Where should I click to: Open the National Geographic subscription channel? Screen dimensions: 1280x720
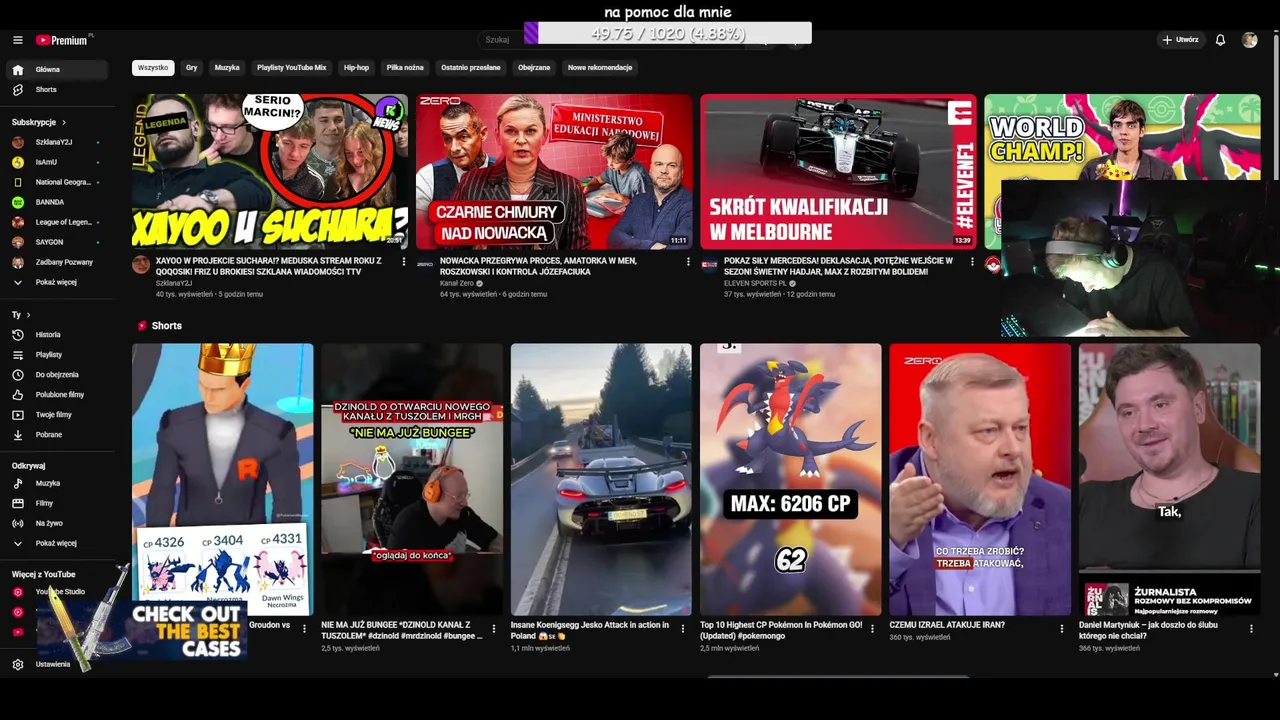click(x=58, y=182)
